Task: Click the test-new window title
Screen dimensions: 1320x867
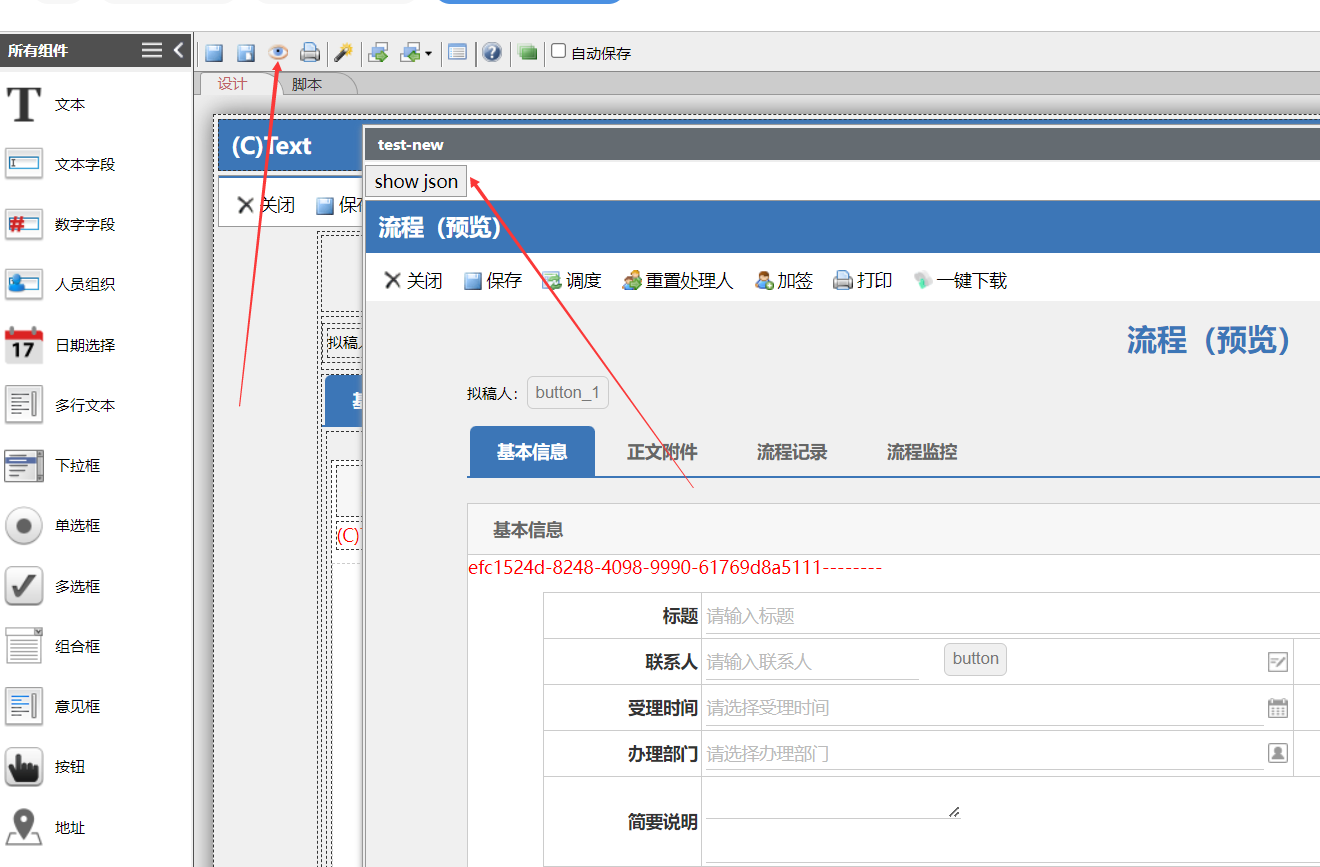Action: 411,145
